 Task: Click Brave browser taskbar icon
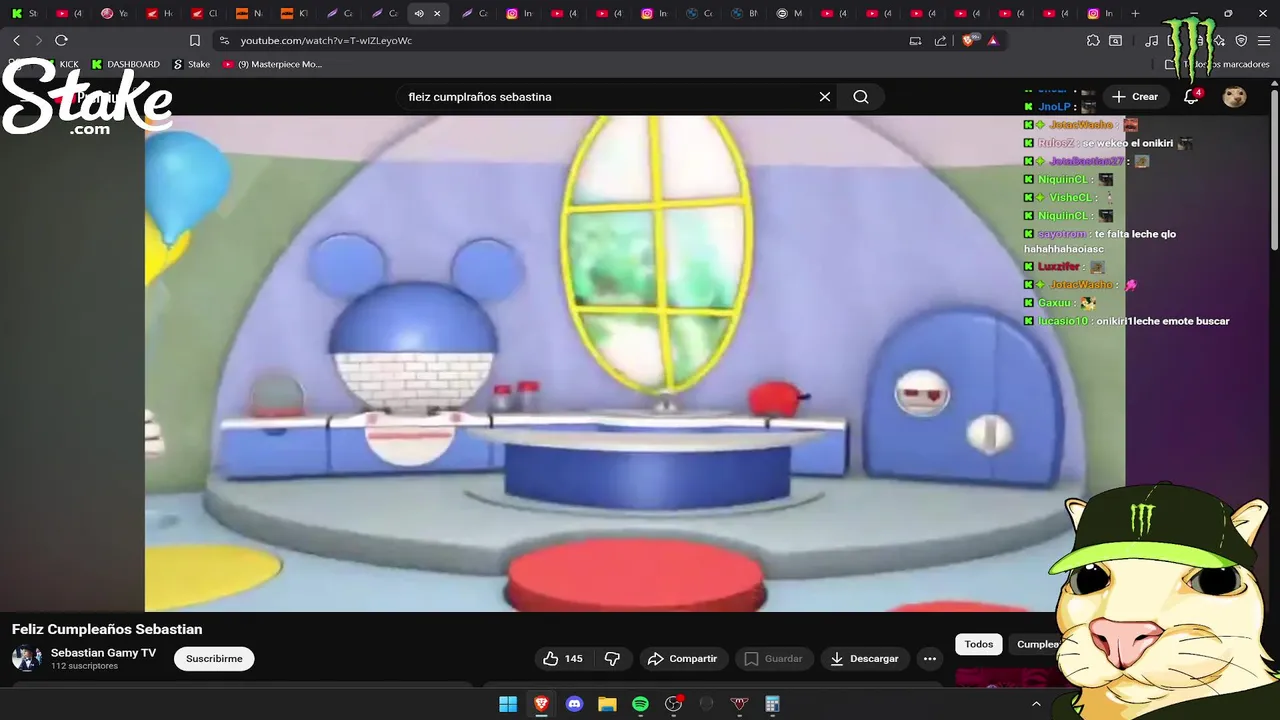[541, 704]
